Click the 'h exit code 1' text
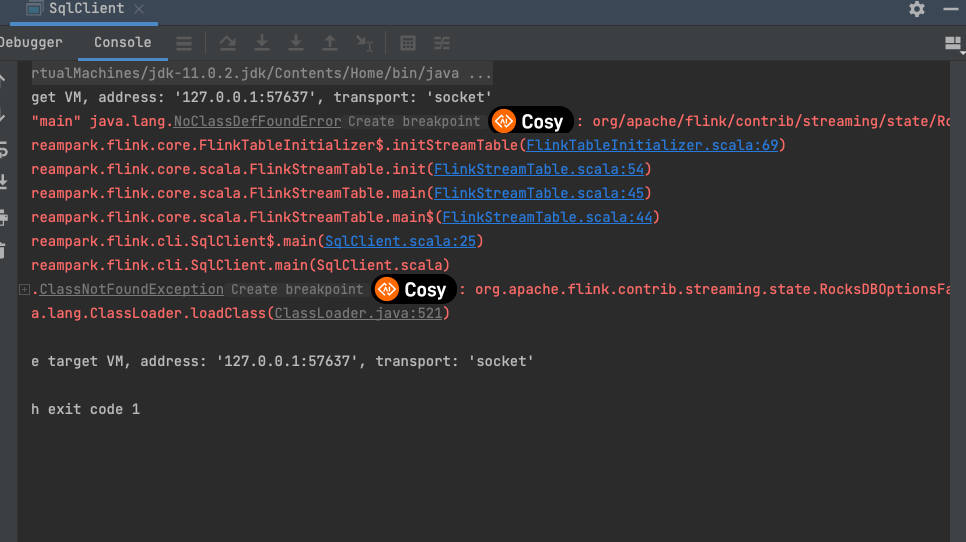The image size is (966, 542). click(86, 410)
